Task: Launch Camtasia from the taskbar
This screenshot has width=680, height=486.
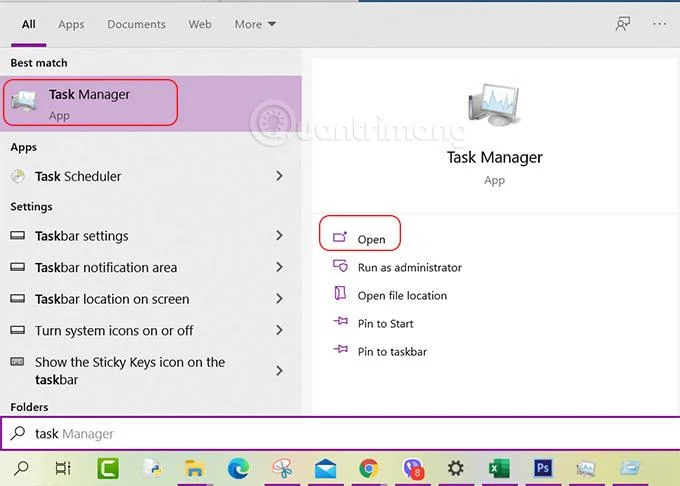Action: 108,468
